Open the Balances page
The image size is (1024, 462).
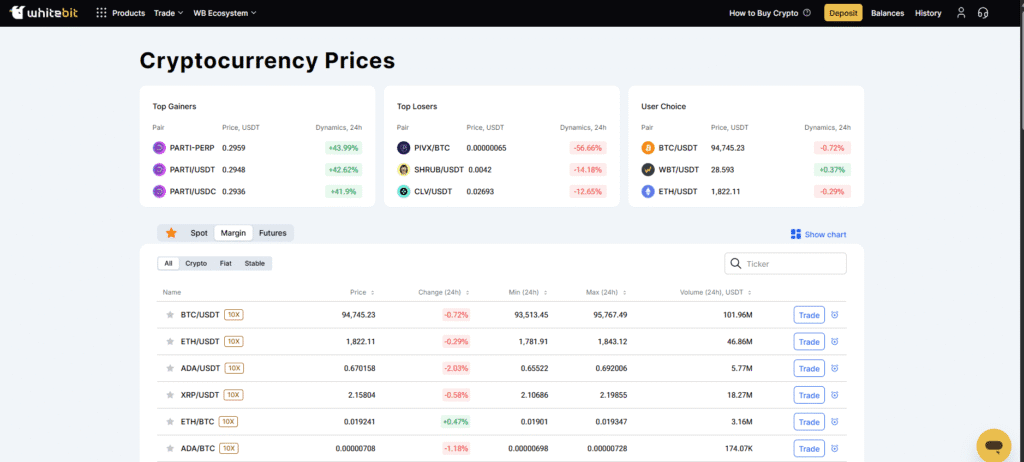click(x=888, y=12)
